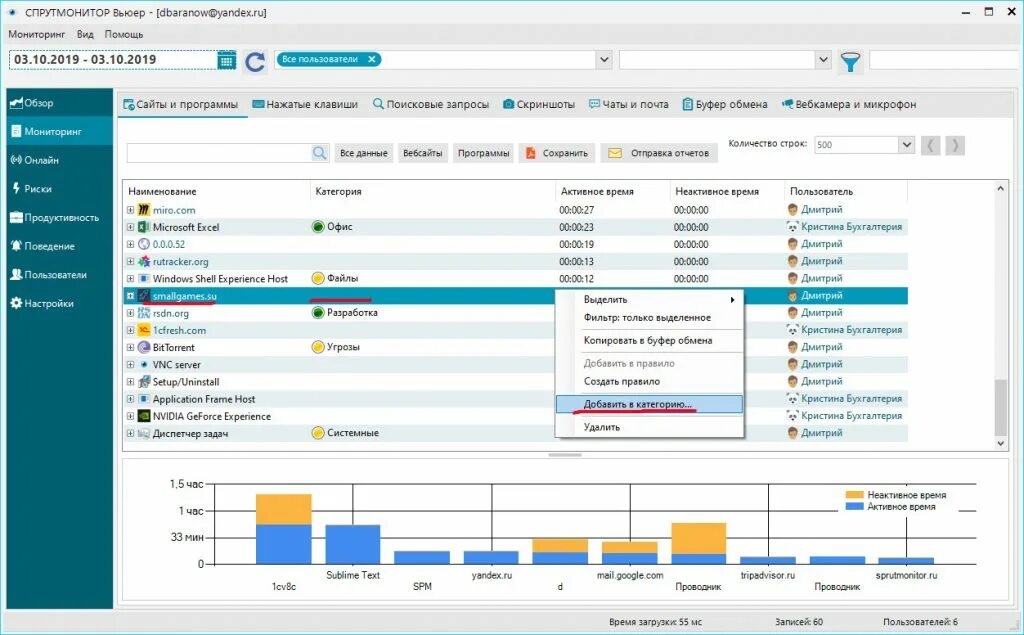Viewport: 1024px width, 635px height.
Task: Click the miro.com row icon
Action: pyautogui.click(x=144, y=210)
